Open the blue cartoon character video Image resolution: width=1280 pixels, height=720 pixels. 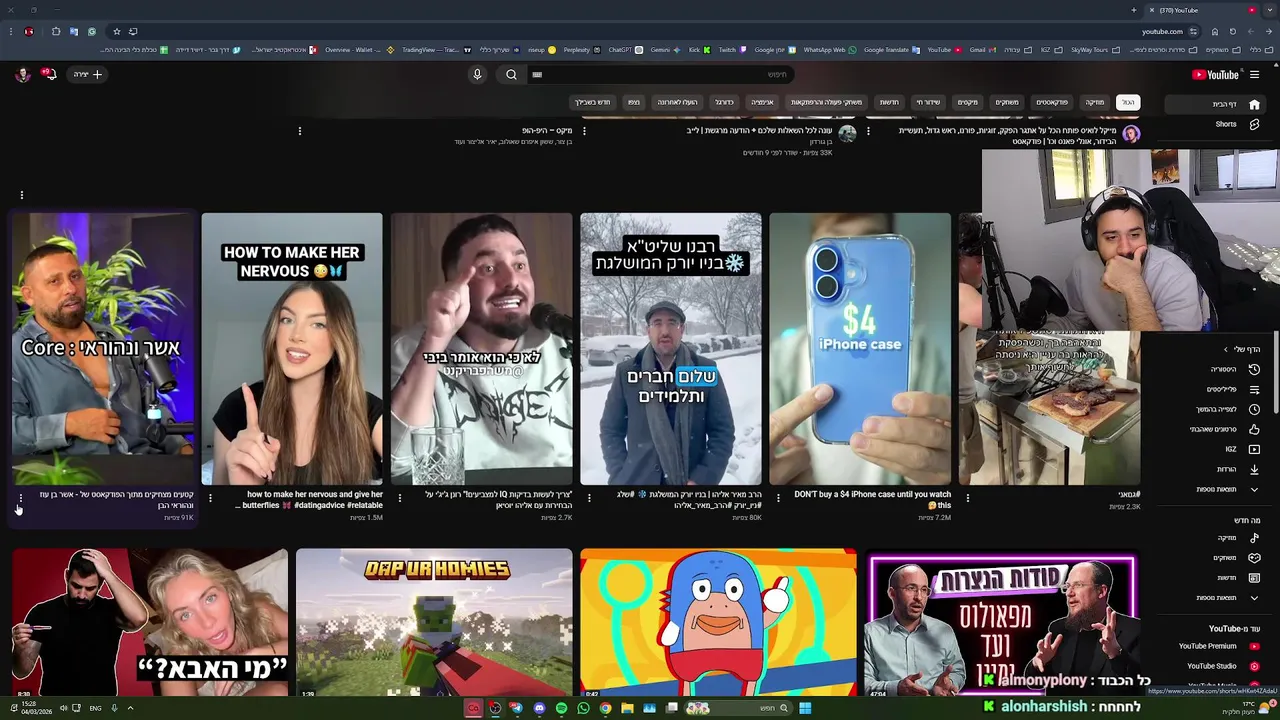point(718,622)
